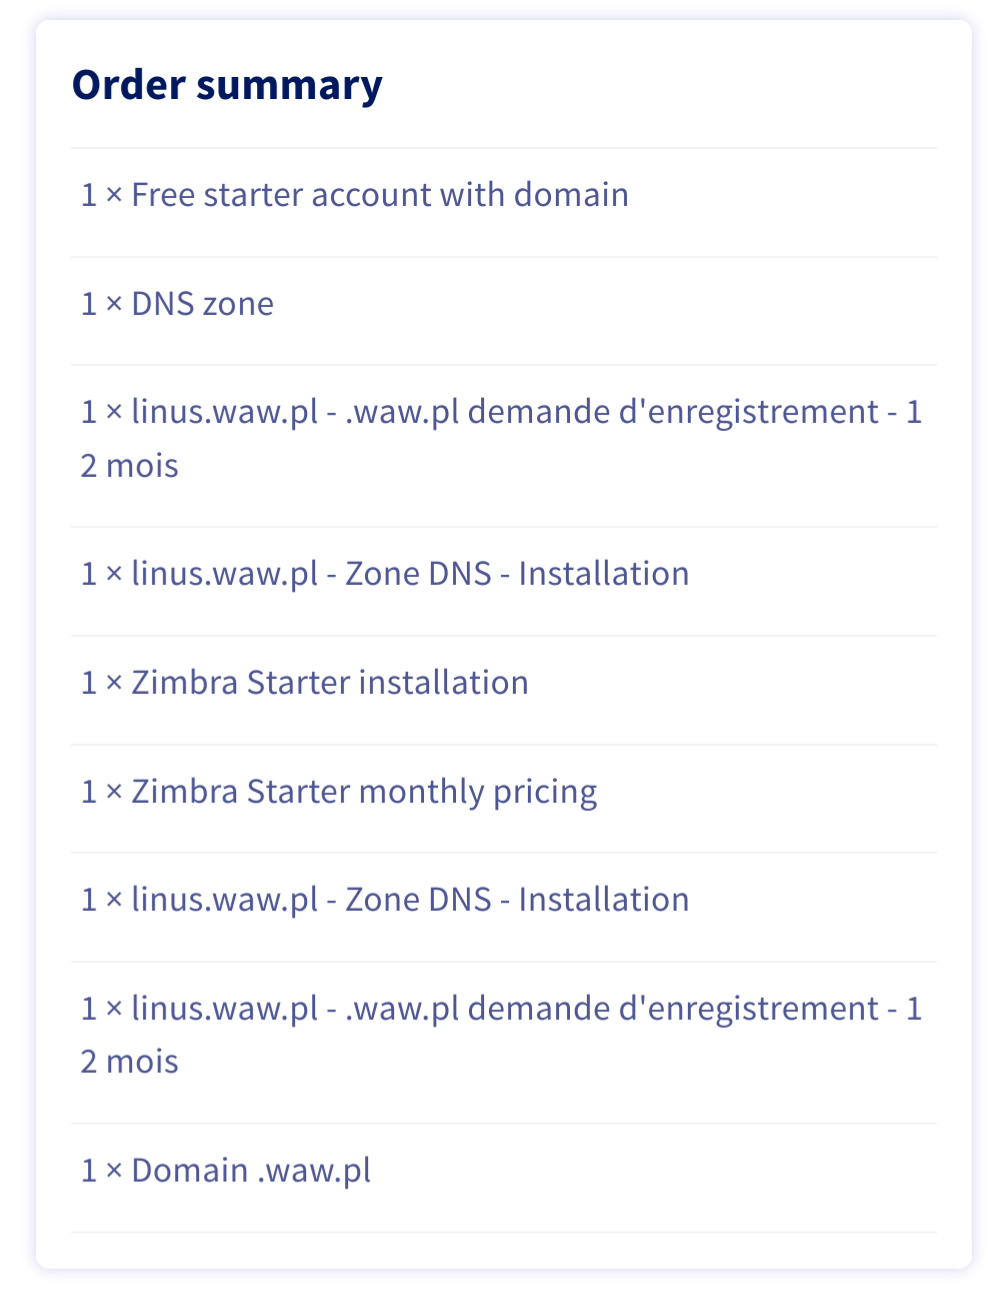Click quantity 1 × of first demande d'enregistrement

pos(101,412)
